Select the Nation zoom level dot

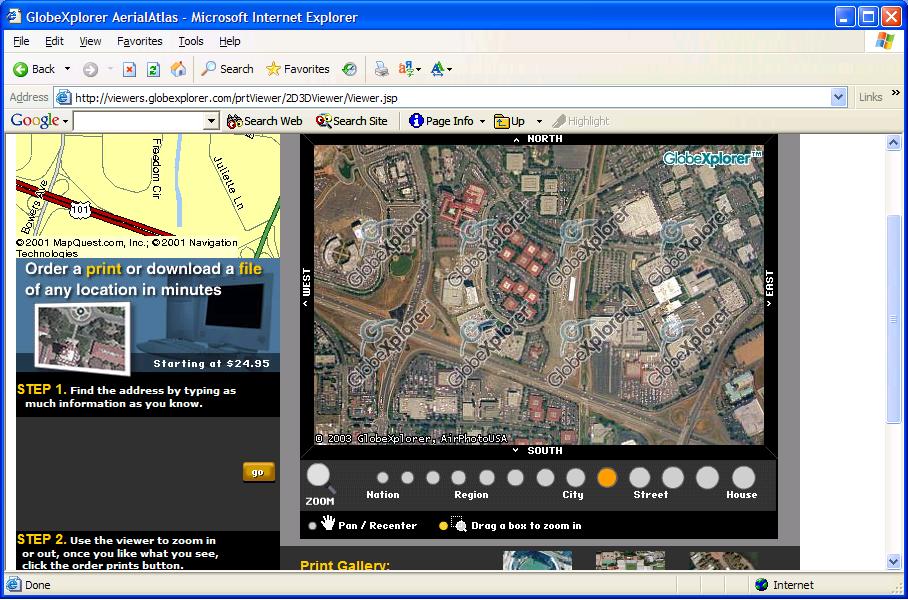(x=382, y=478)
